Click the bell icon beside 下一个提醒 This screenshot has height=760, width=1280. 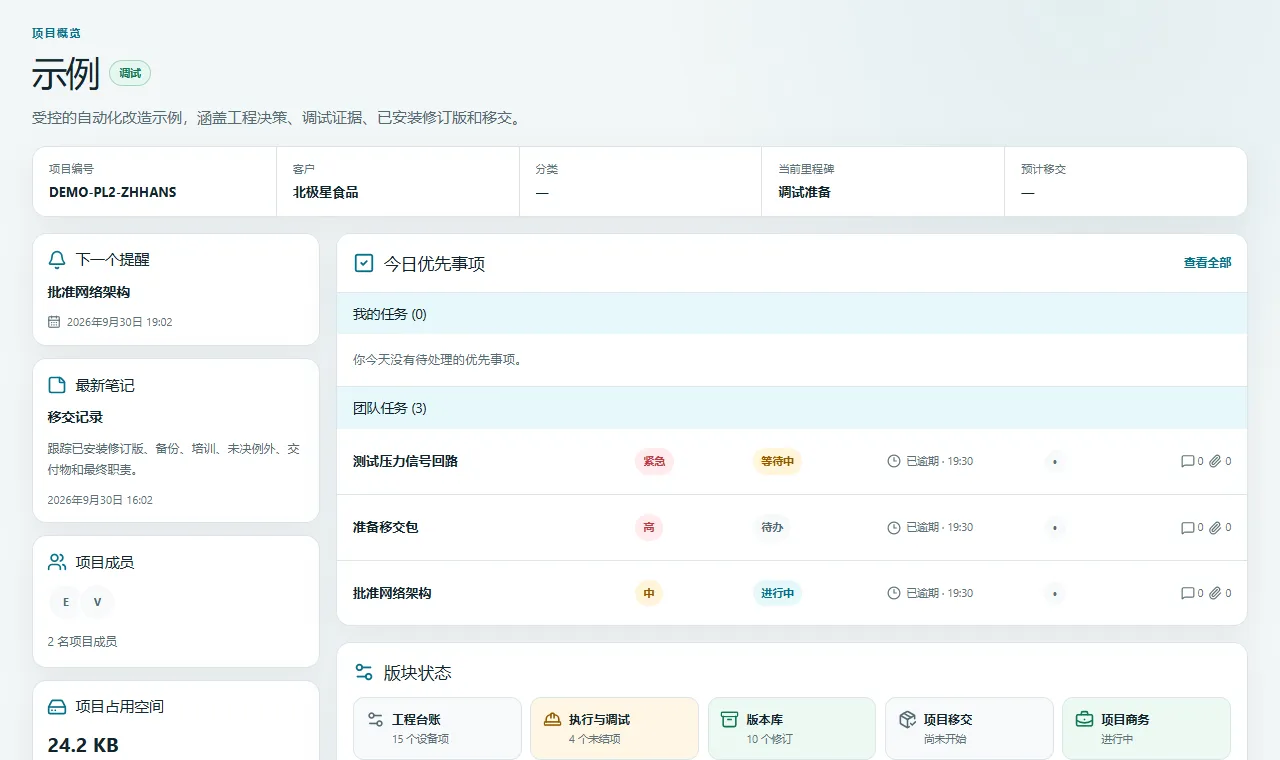57,260
